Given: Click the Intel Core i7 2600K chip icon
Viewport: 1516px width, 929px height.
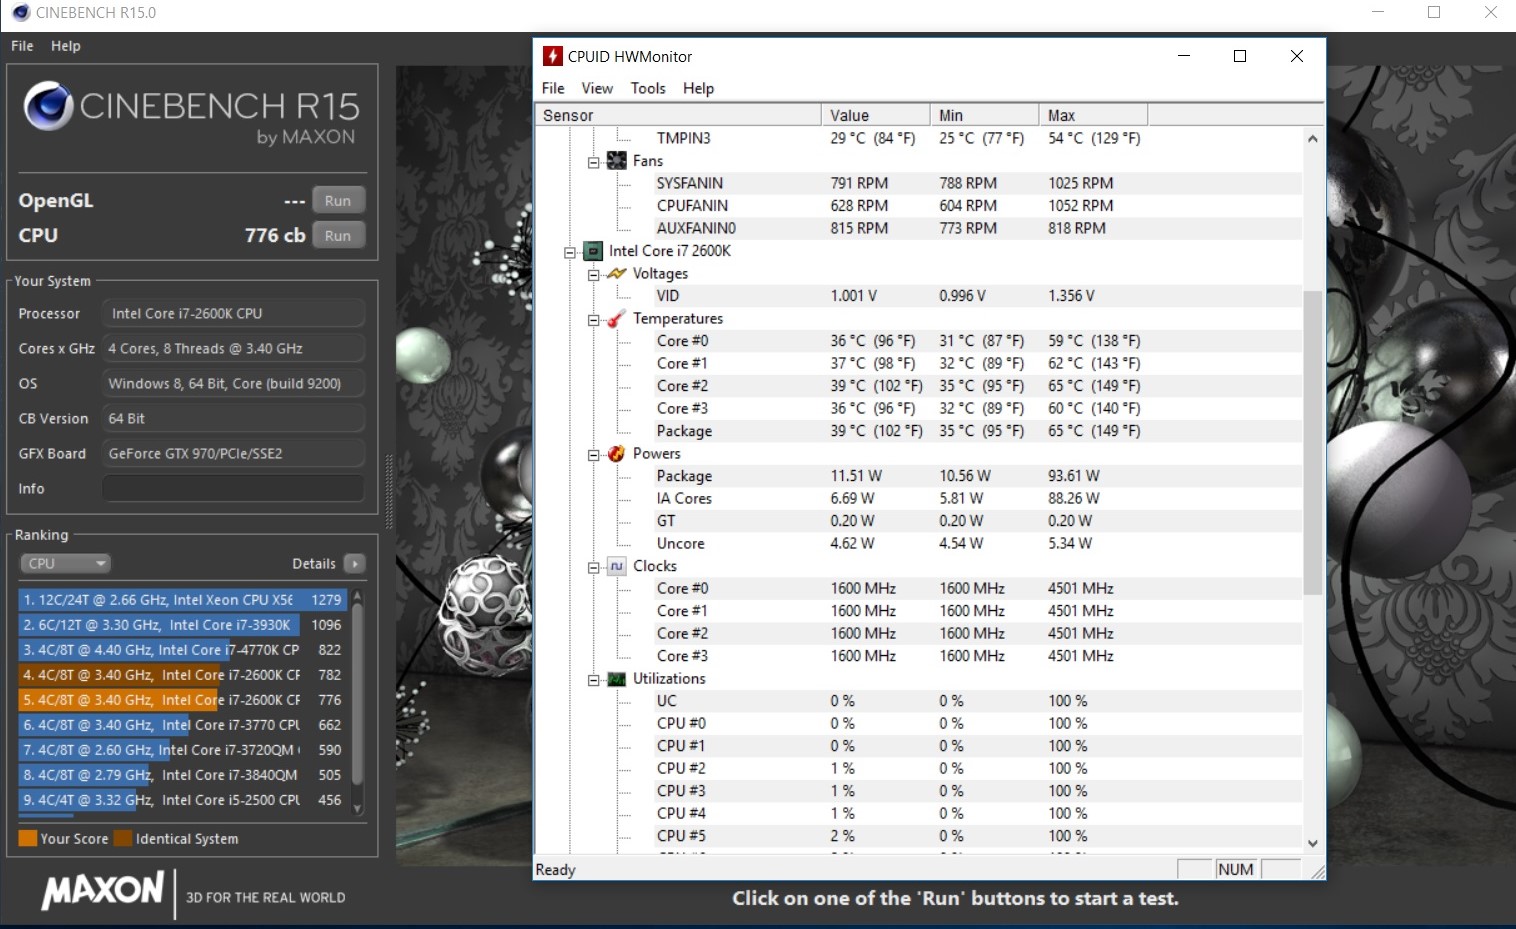Looking at the screenshot, I should (593, 251).
